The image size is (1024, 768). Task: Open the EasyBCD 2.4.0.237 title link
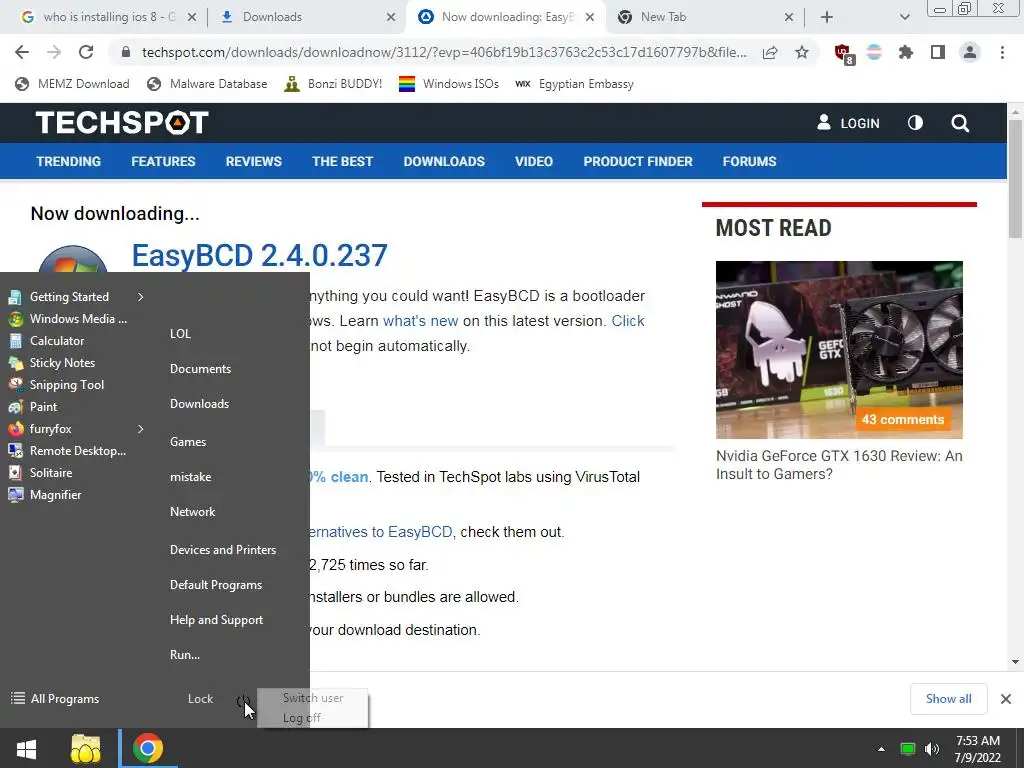(x=260, y=255)
